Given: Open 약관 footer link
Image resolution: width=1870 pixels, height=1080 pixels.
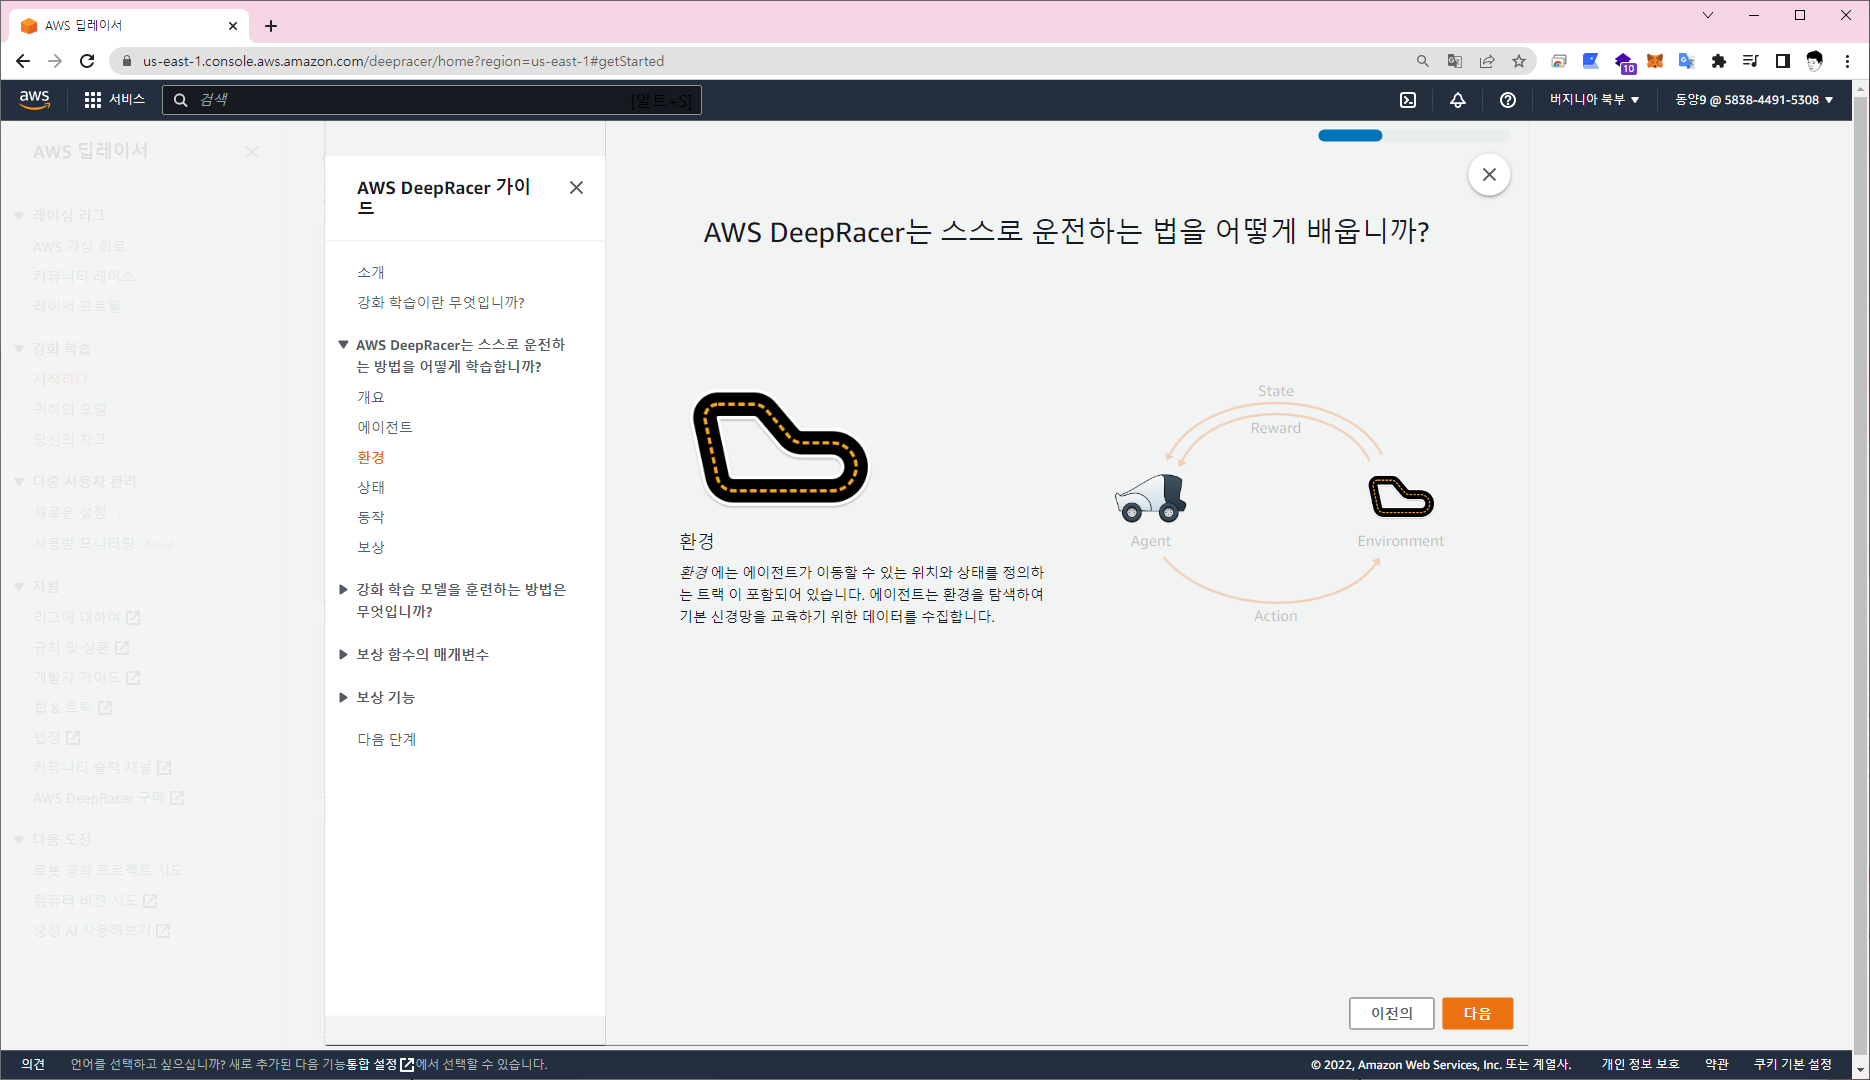Looking at the screenshot, I should pos(1717,1064).
